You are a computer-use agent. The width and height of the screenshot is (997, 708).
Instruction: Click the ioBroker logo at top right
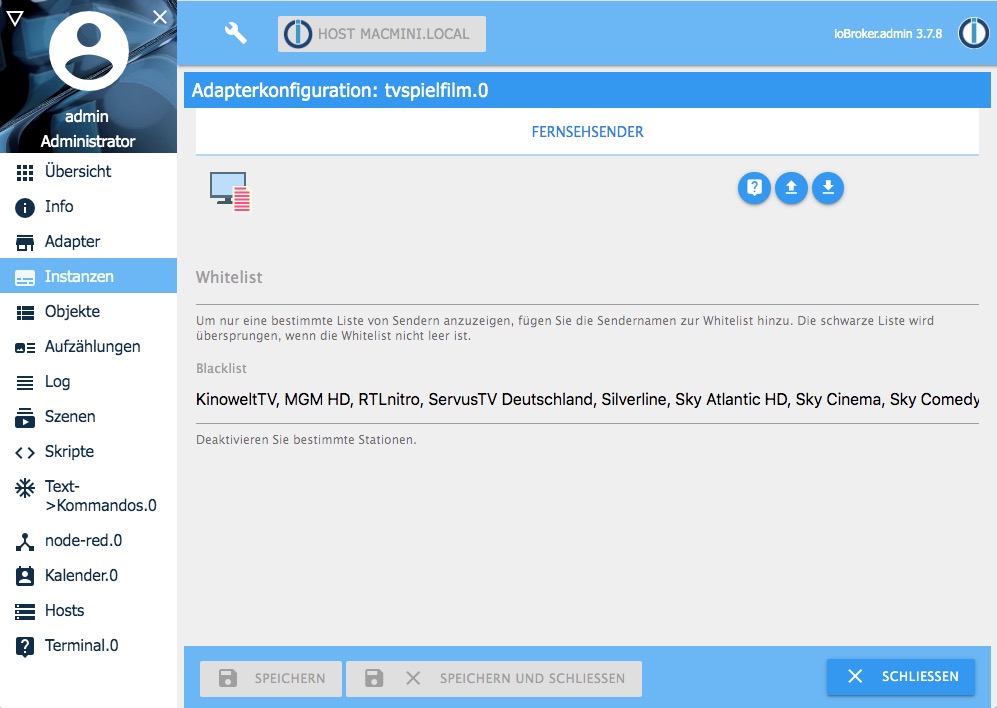[973, 33]
